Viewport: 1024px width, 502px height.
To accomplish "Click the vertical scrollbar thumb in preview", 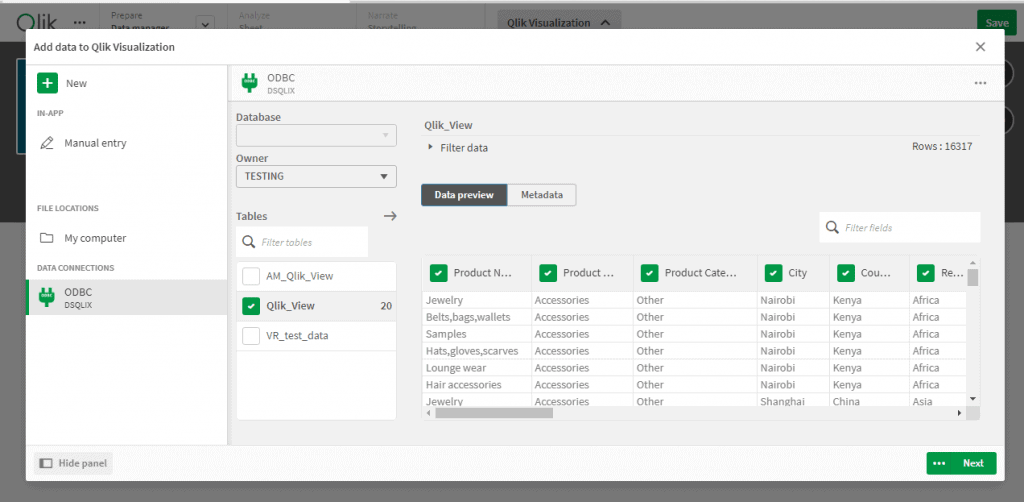I will 973,277.
